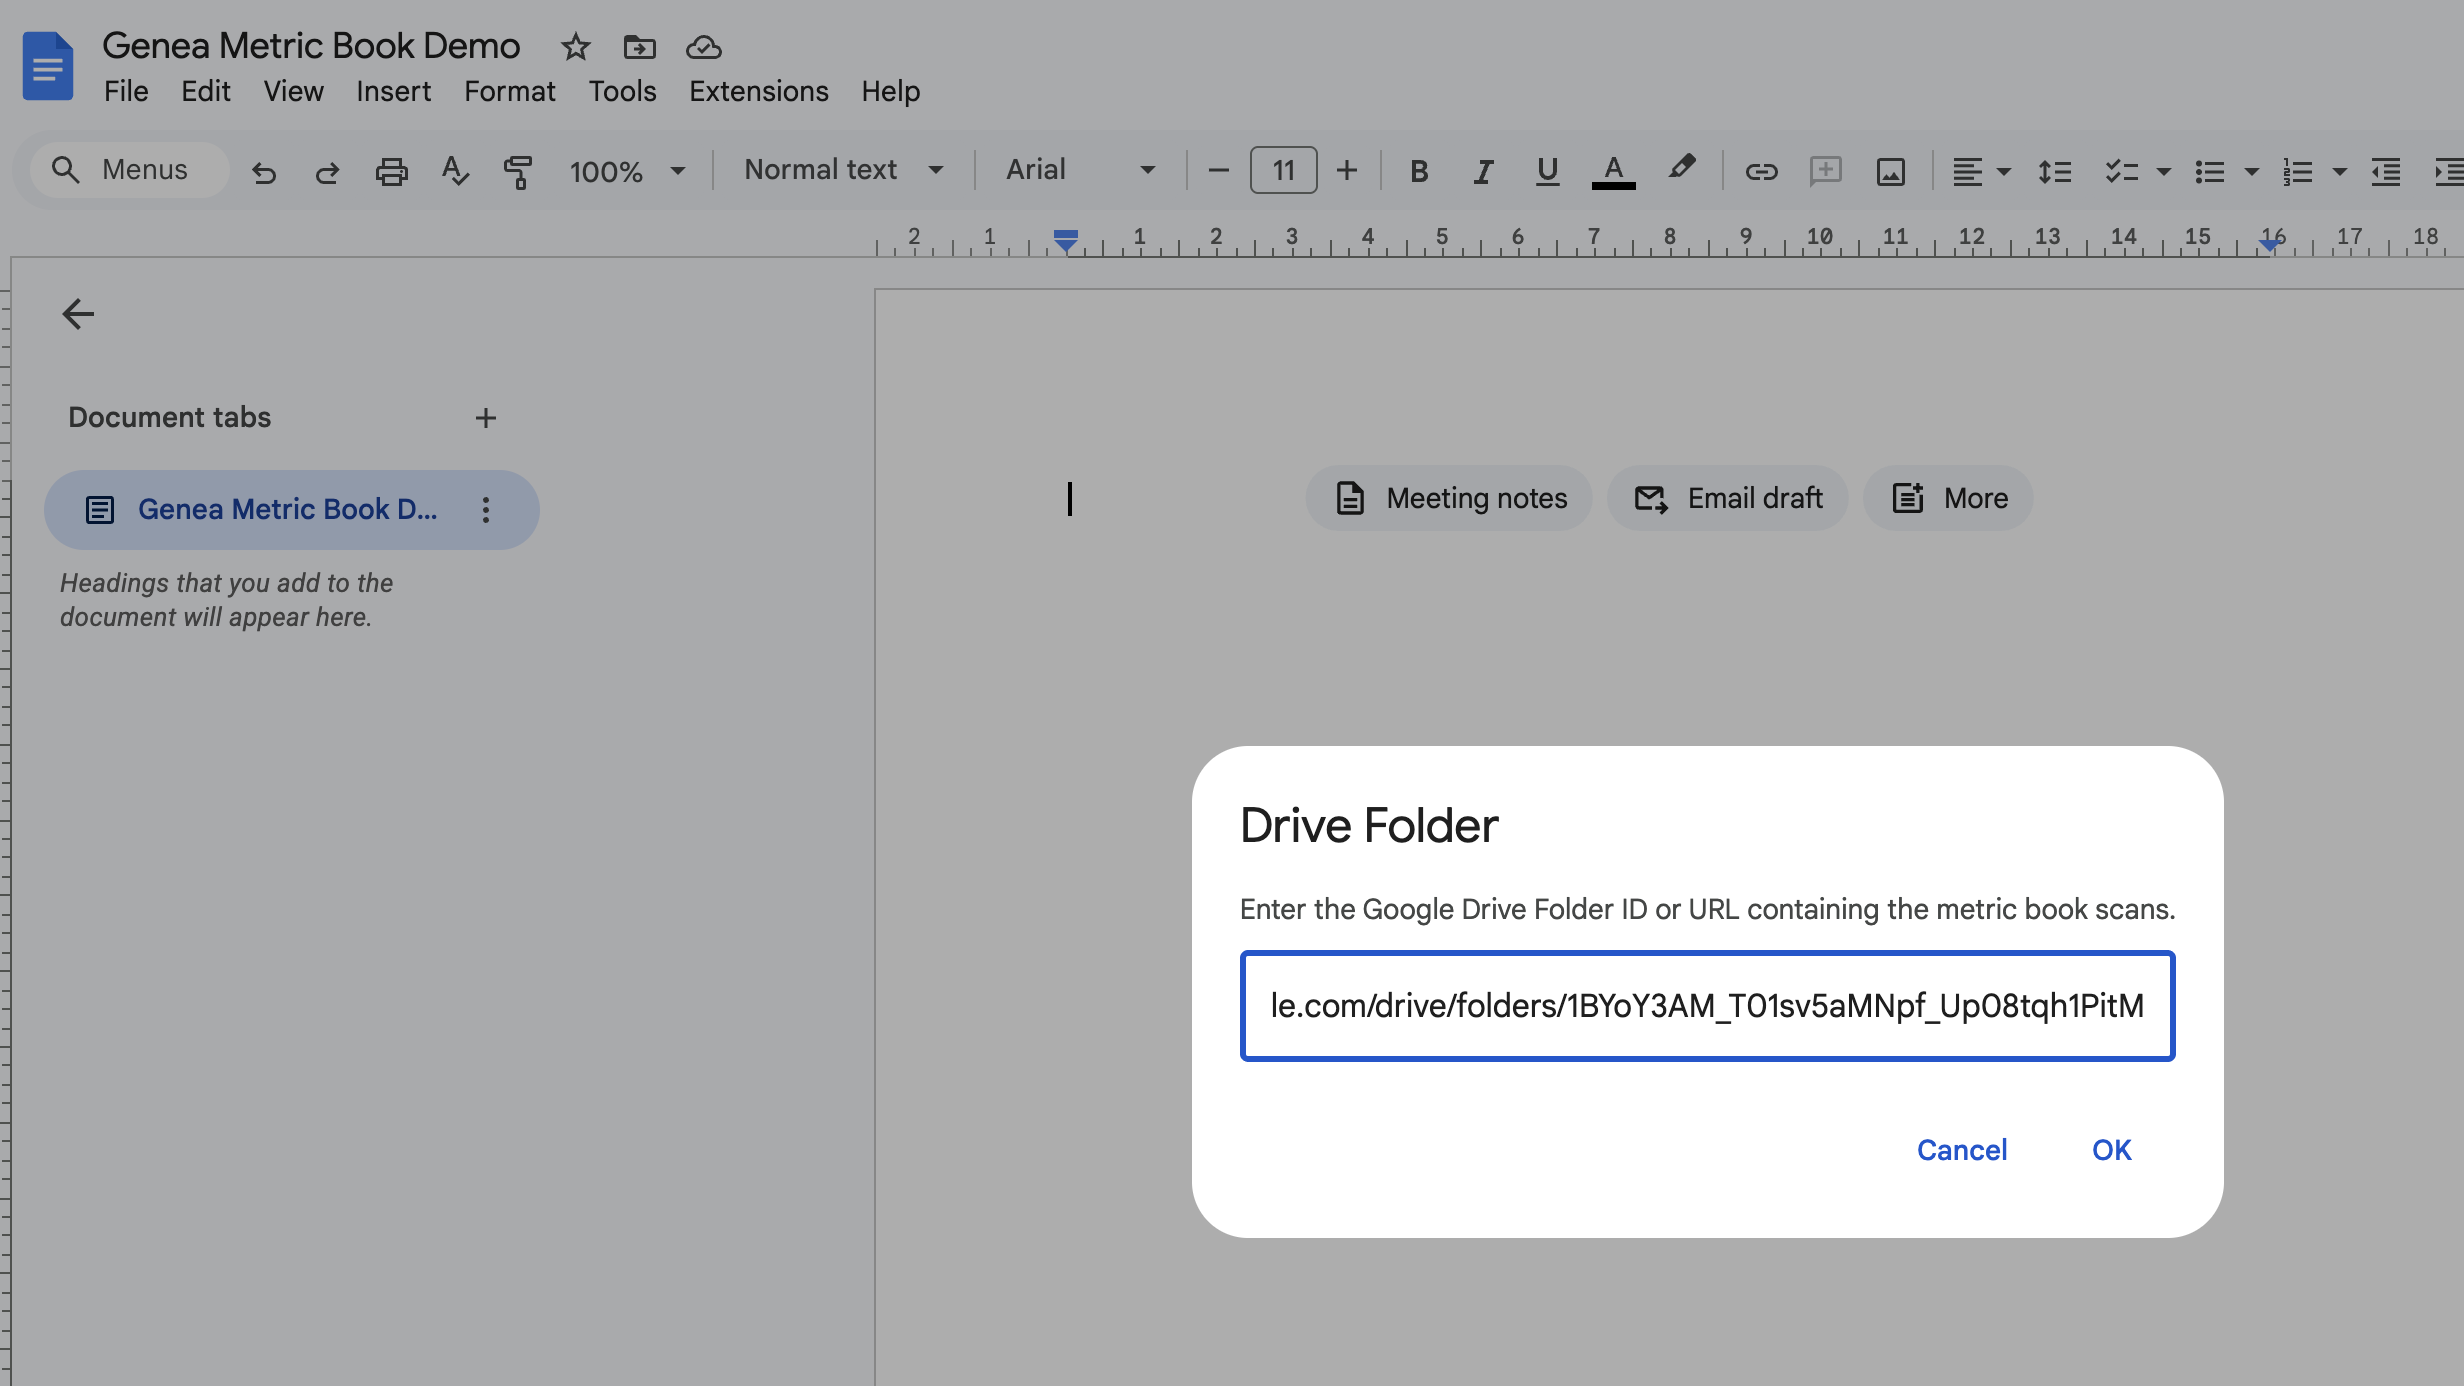Star the Genea Metric Book Demo document
The height and width of the screenshot is (1386, 2464).
[574, 46]
